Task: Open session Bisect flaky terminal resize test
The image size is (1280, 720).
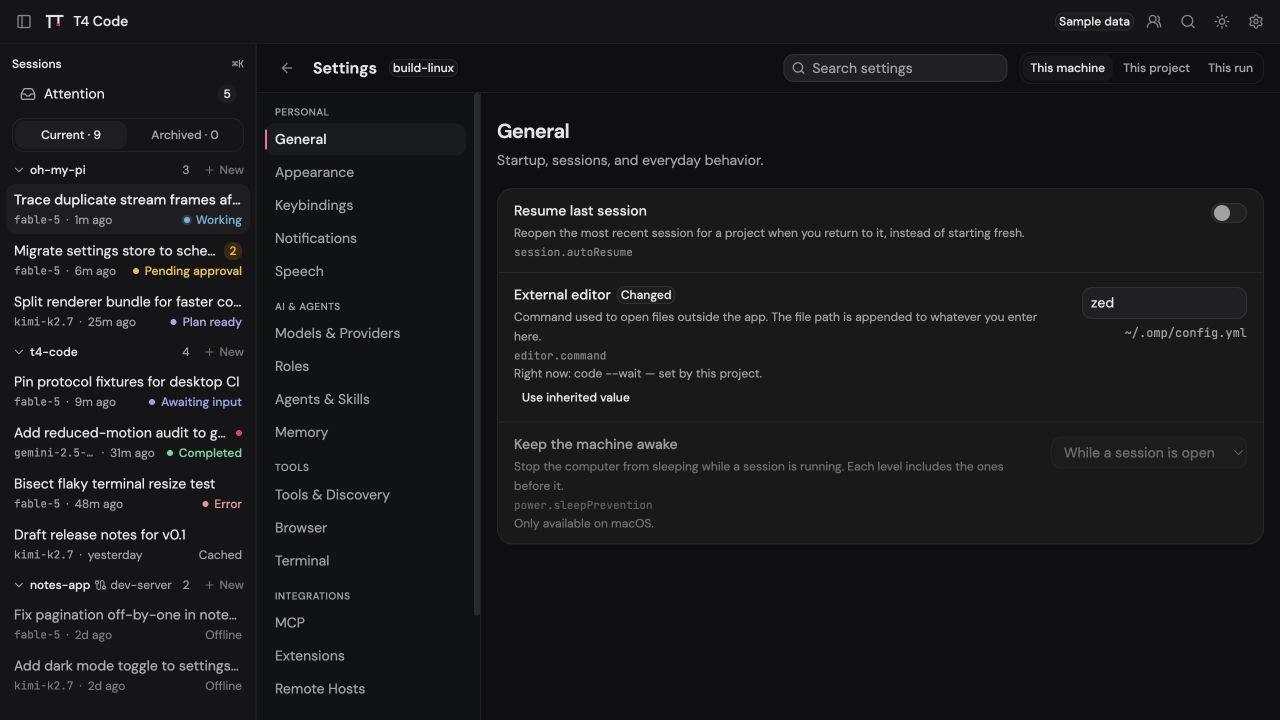Action: pos(127,493)
